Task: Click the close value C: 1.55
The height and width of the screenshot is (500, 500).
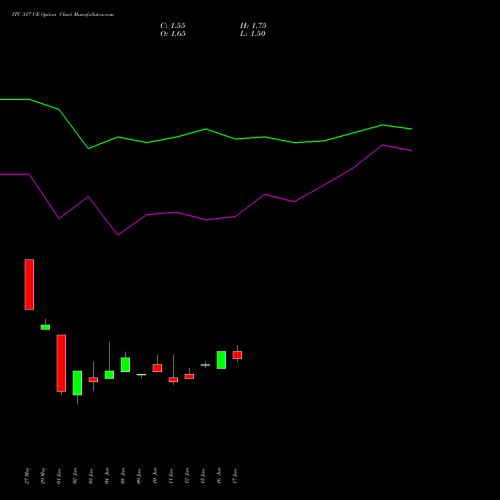Action: coord(173,26)
